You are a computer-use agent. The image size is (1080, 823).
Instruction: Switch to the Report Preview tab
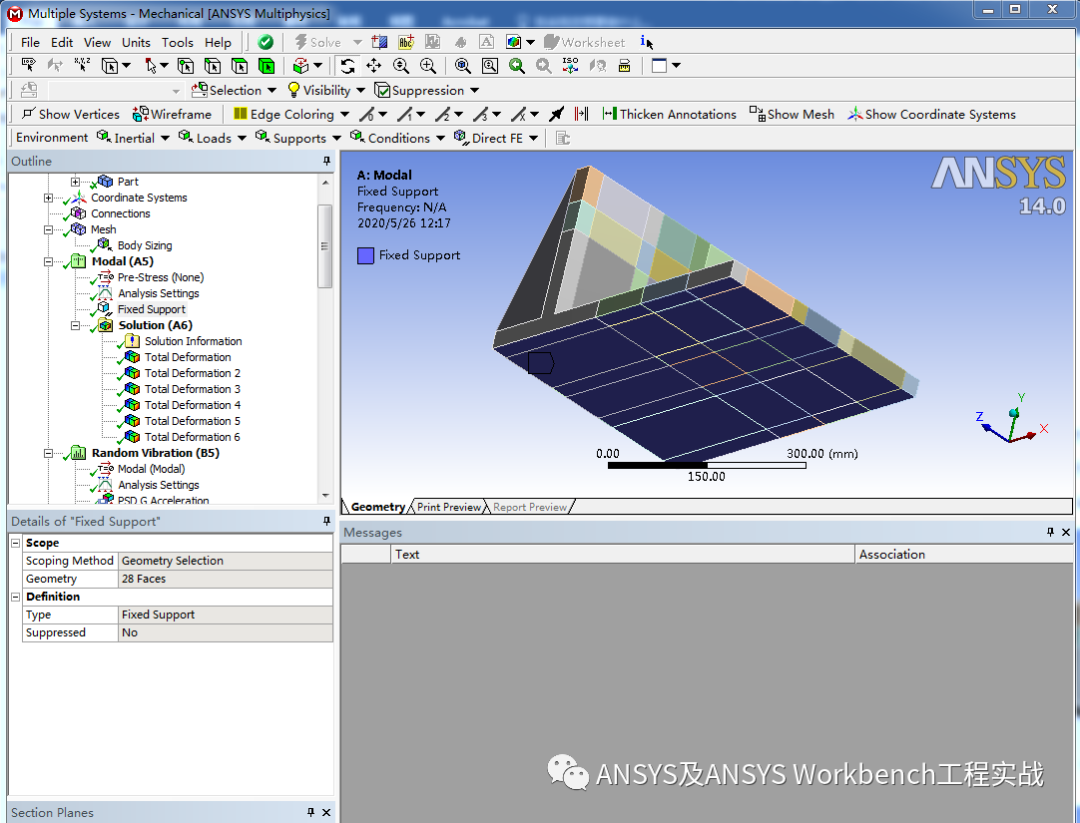530,507
